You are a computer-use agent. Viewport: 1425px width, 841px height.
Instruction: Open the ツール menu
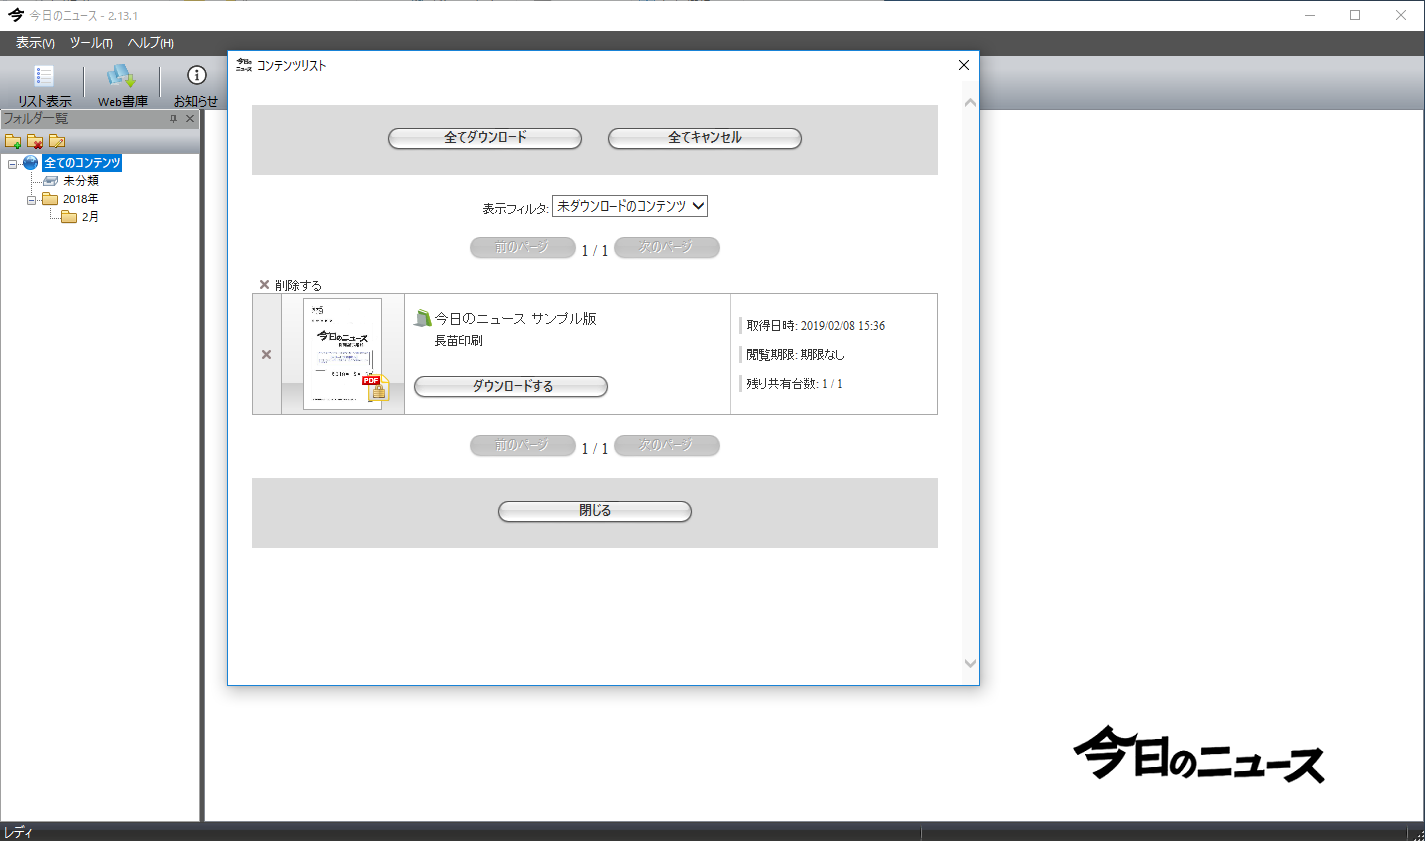[x=91, y=43]
